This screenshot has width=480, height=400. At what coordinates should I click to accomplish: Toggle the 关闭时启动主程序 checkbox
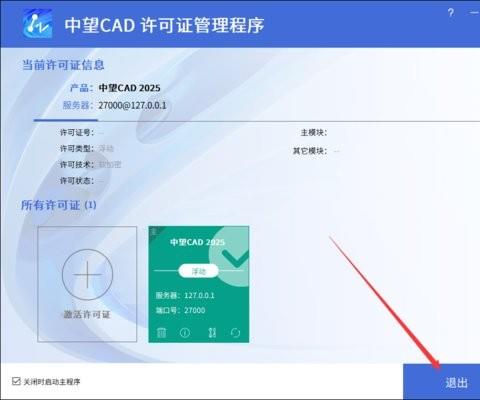[x=16, y=381]
